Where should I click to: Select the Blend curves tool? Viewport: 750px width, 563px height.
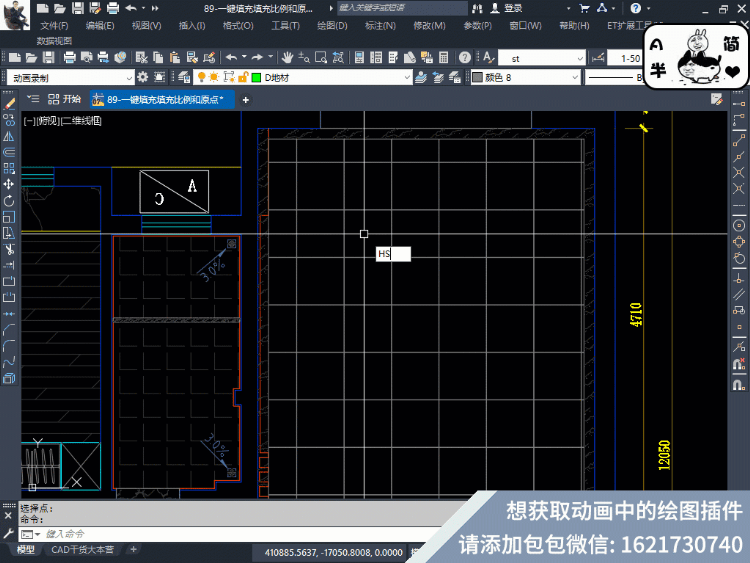9,363
